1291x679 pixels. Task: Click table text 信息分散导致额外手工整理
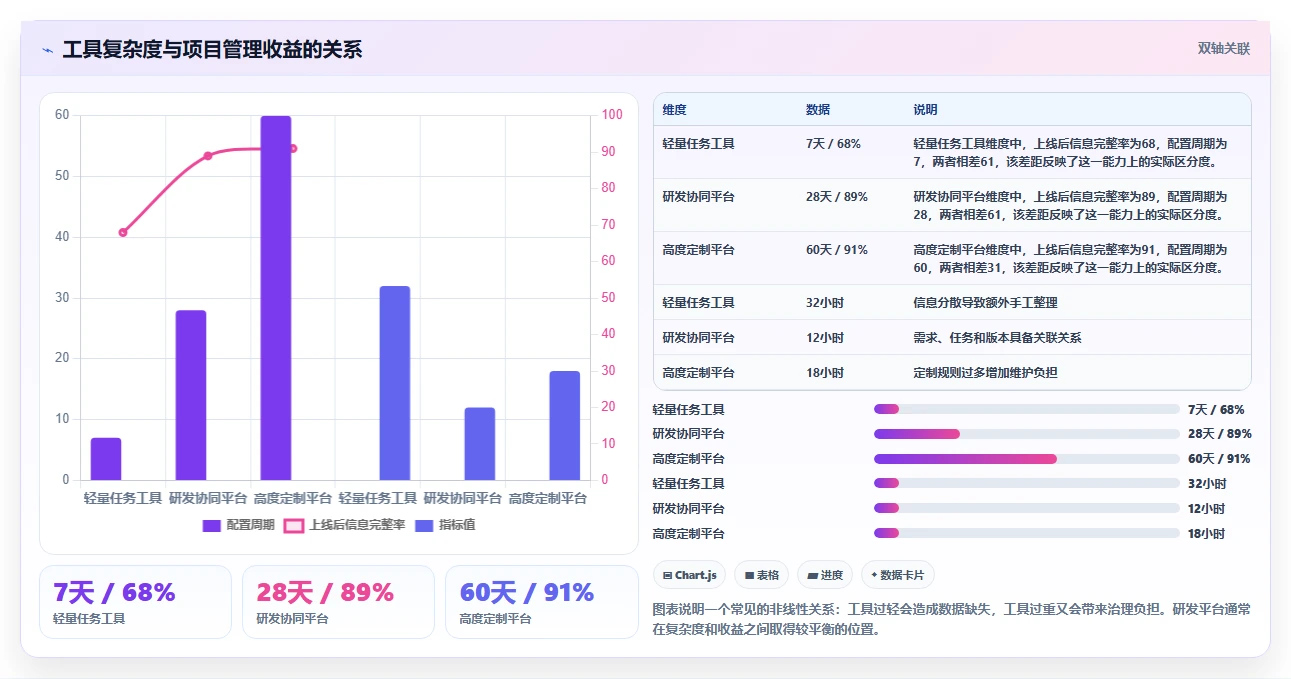click(x=985, y=303)
